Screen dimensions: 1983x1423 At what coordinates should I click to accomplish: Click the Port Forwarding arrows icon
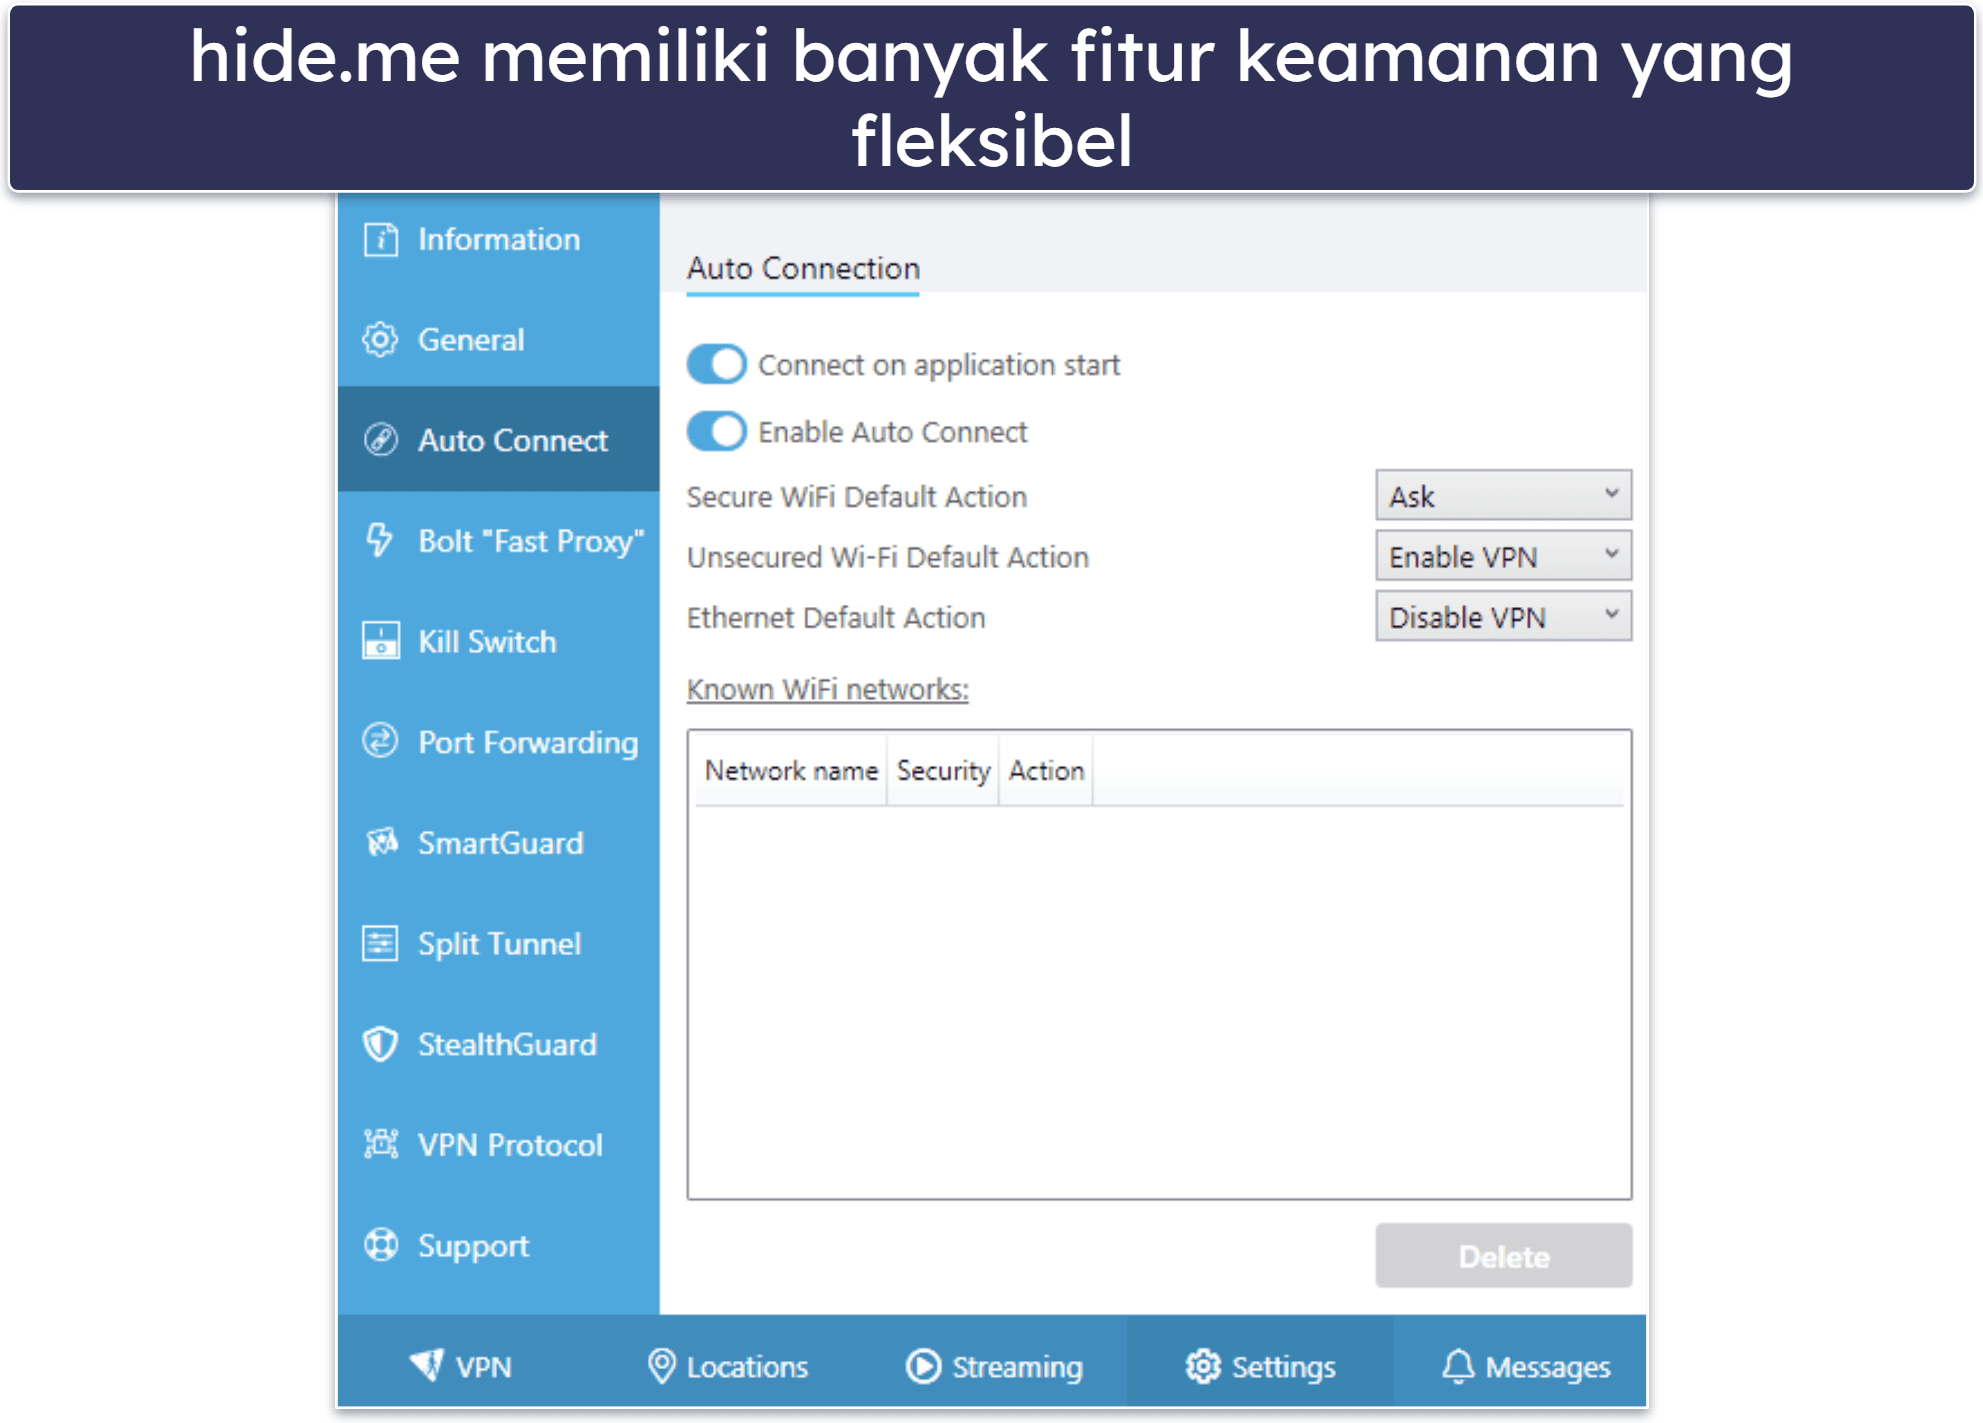[380, 742]
